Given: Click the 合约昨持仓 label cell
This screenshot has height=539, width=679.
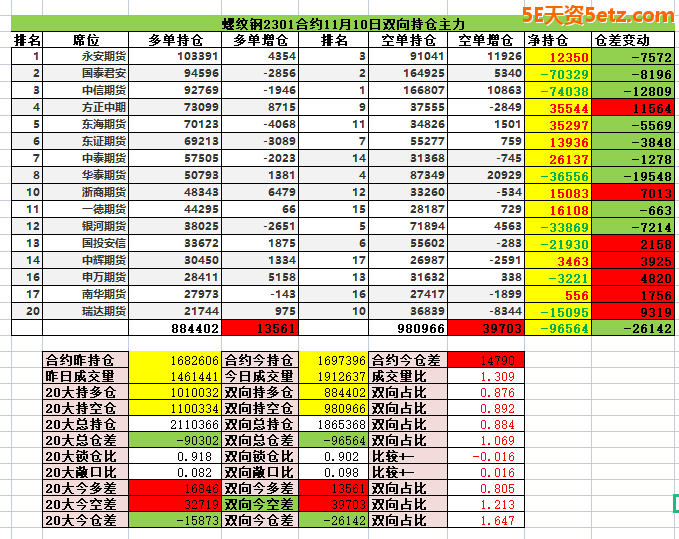Looking at the screenshot, I should 86,360.
